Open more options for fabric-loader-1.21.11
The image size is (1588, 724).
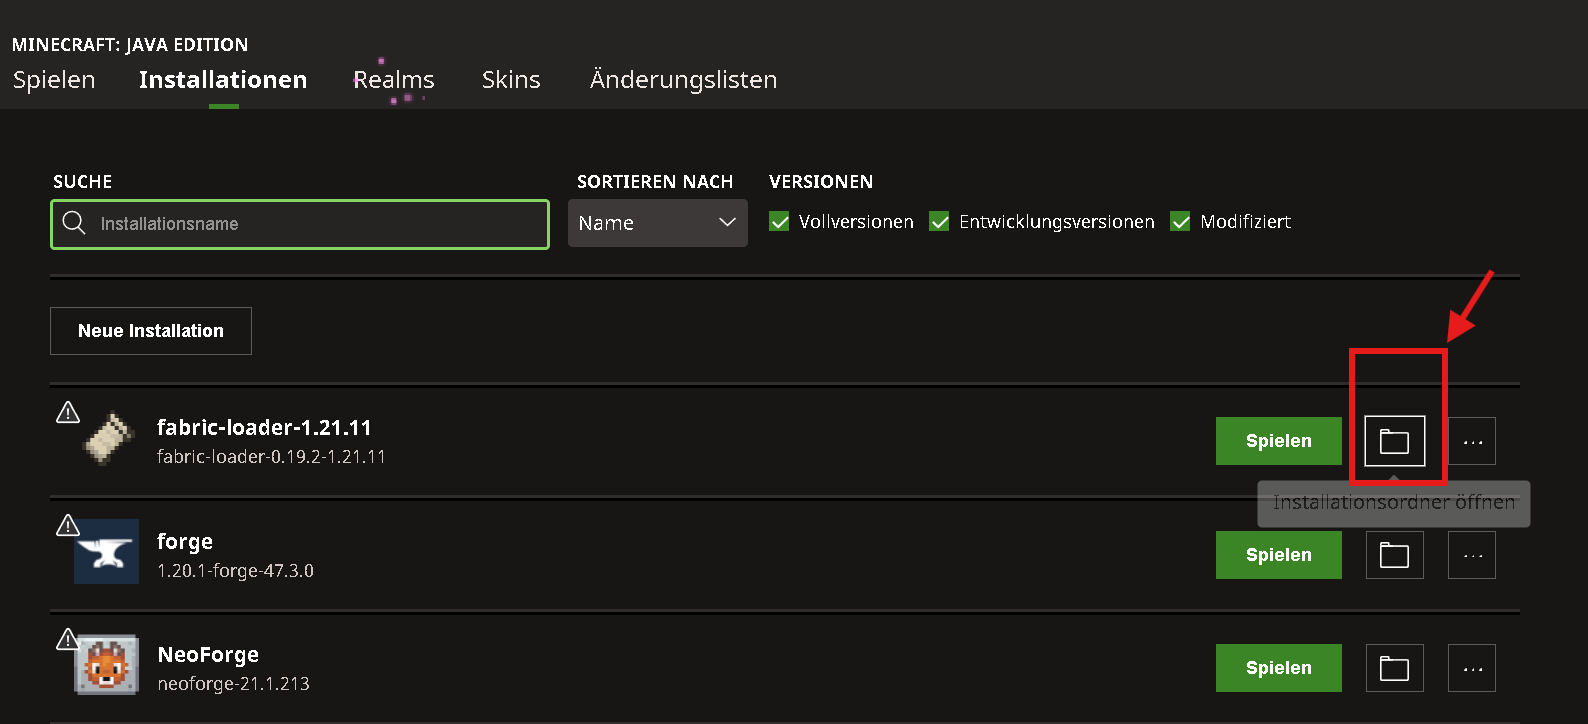1472,441
